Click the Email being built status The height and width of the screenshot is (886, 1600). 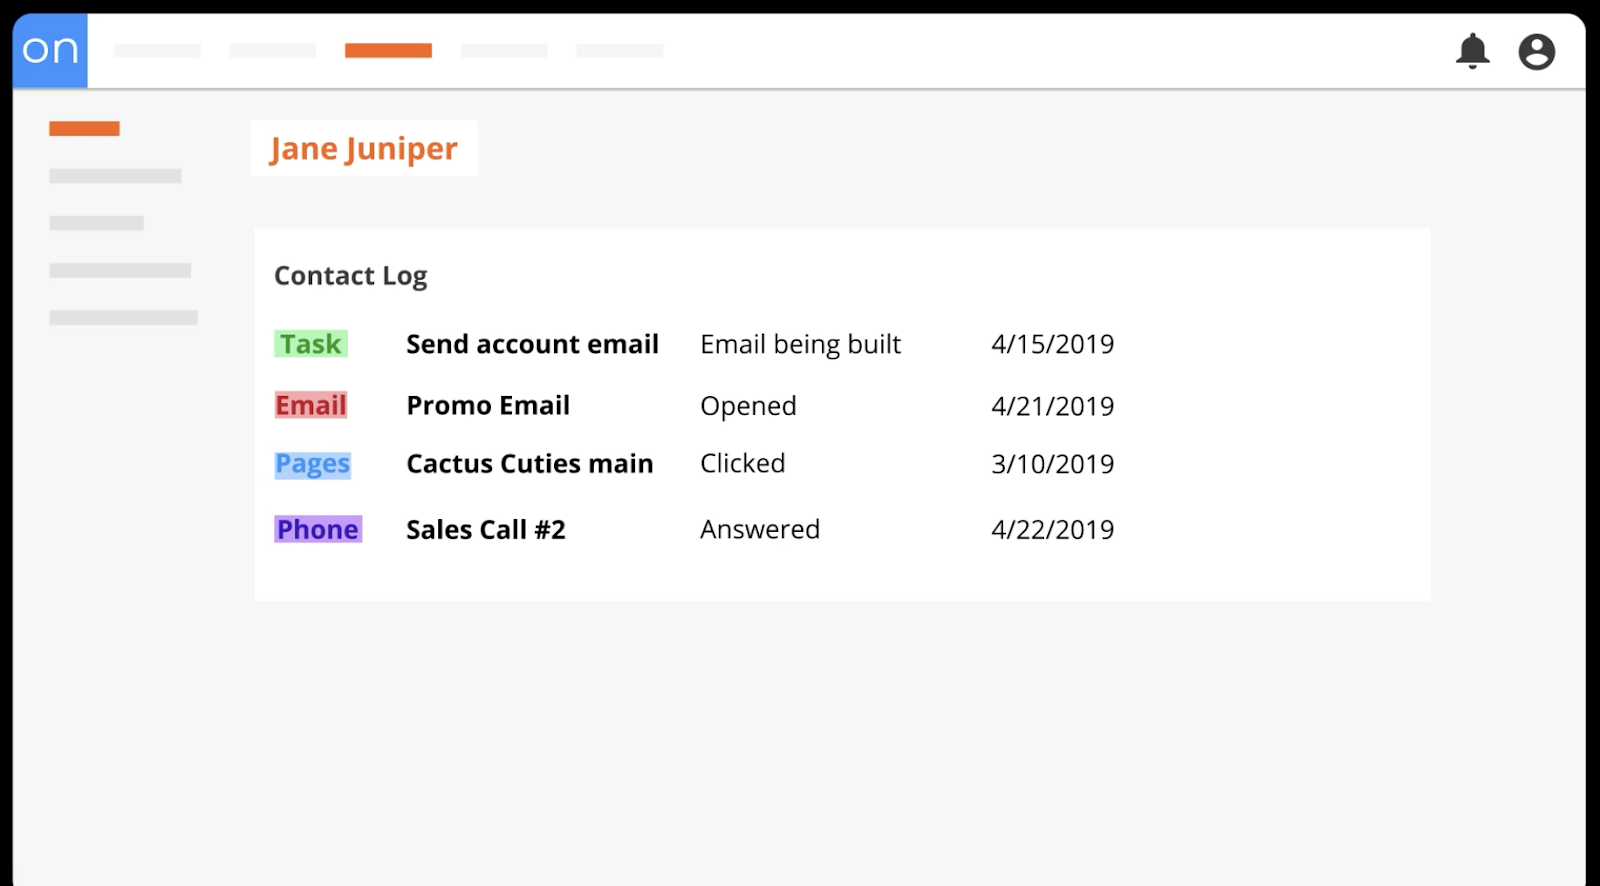801,345
